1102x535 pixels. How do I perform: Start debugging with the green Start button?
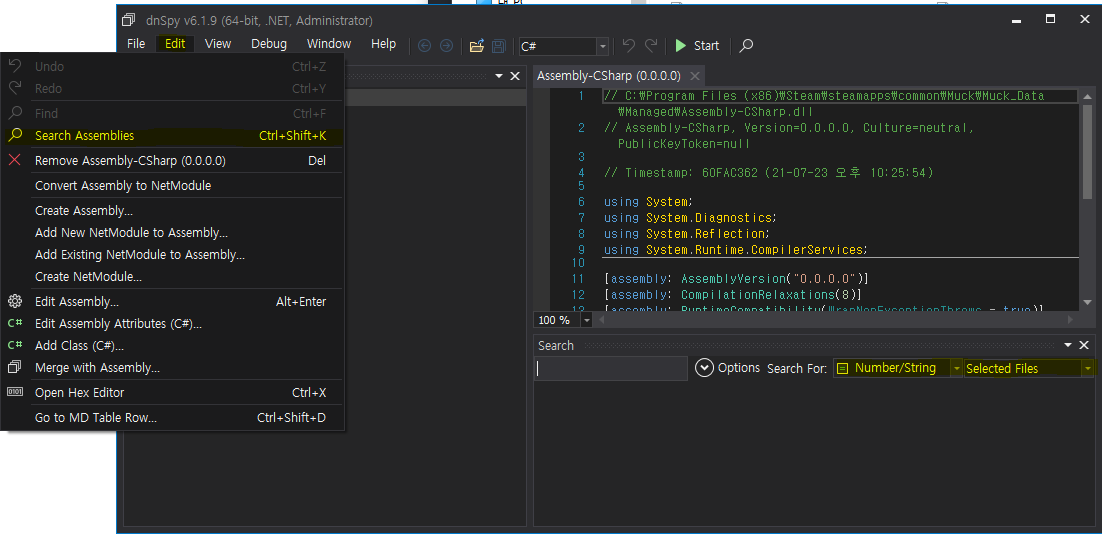click(697, 46)
